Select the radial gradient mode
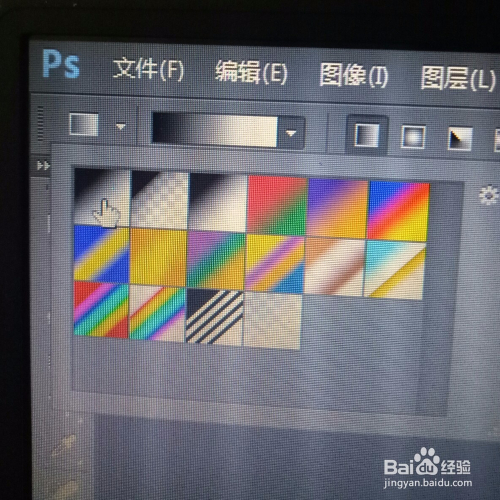 (413, 136)
